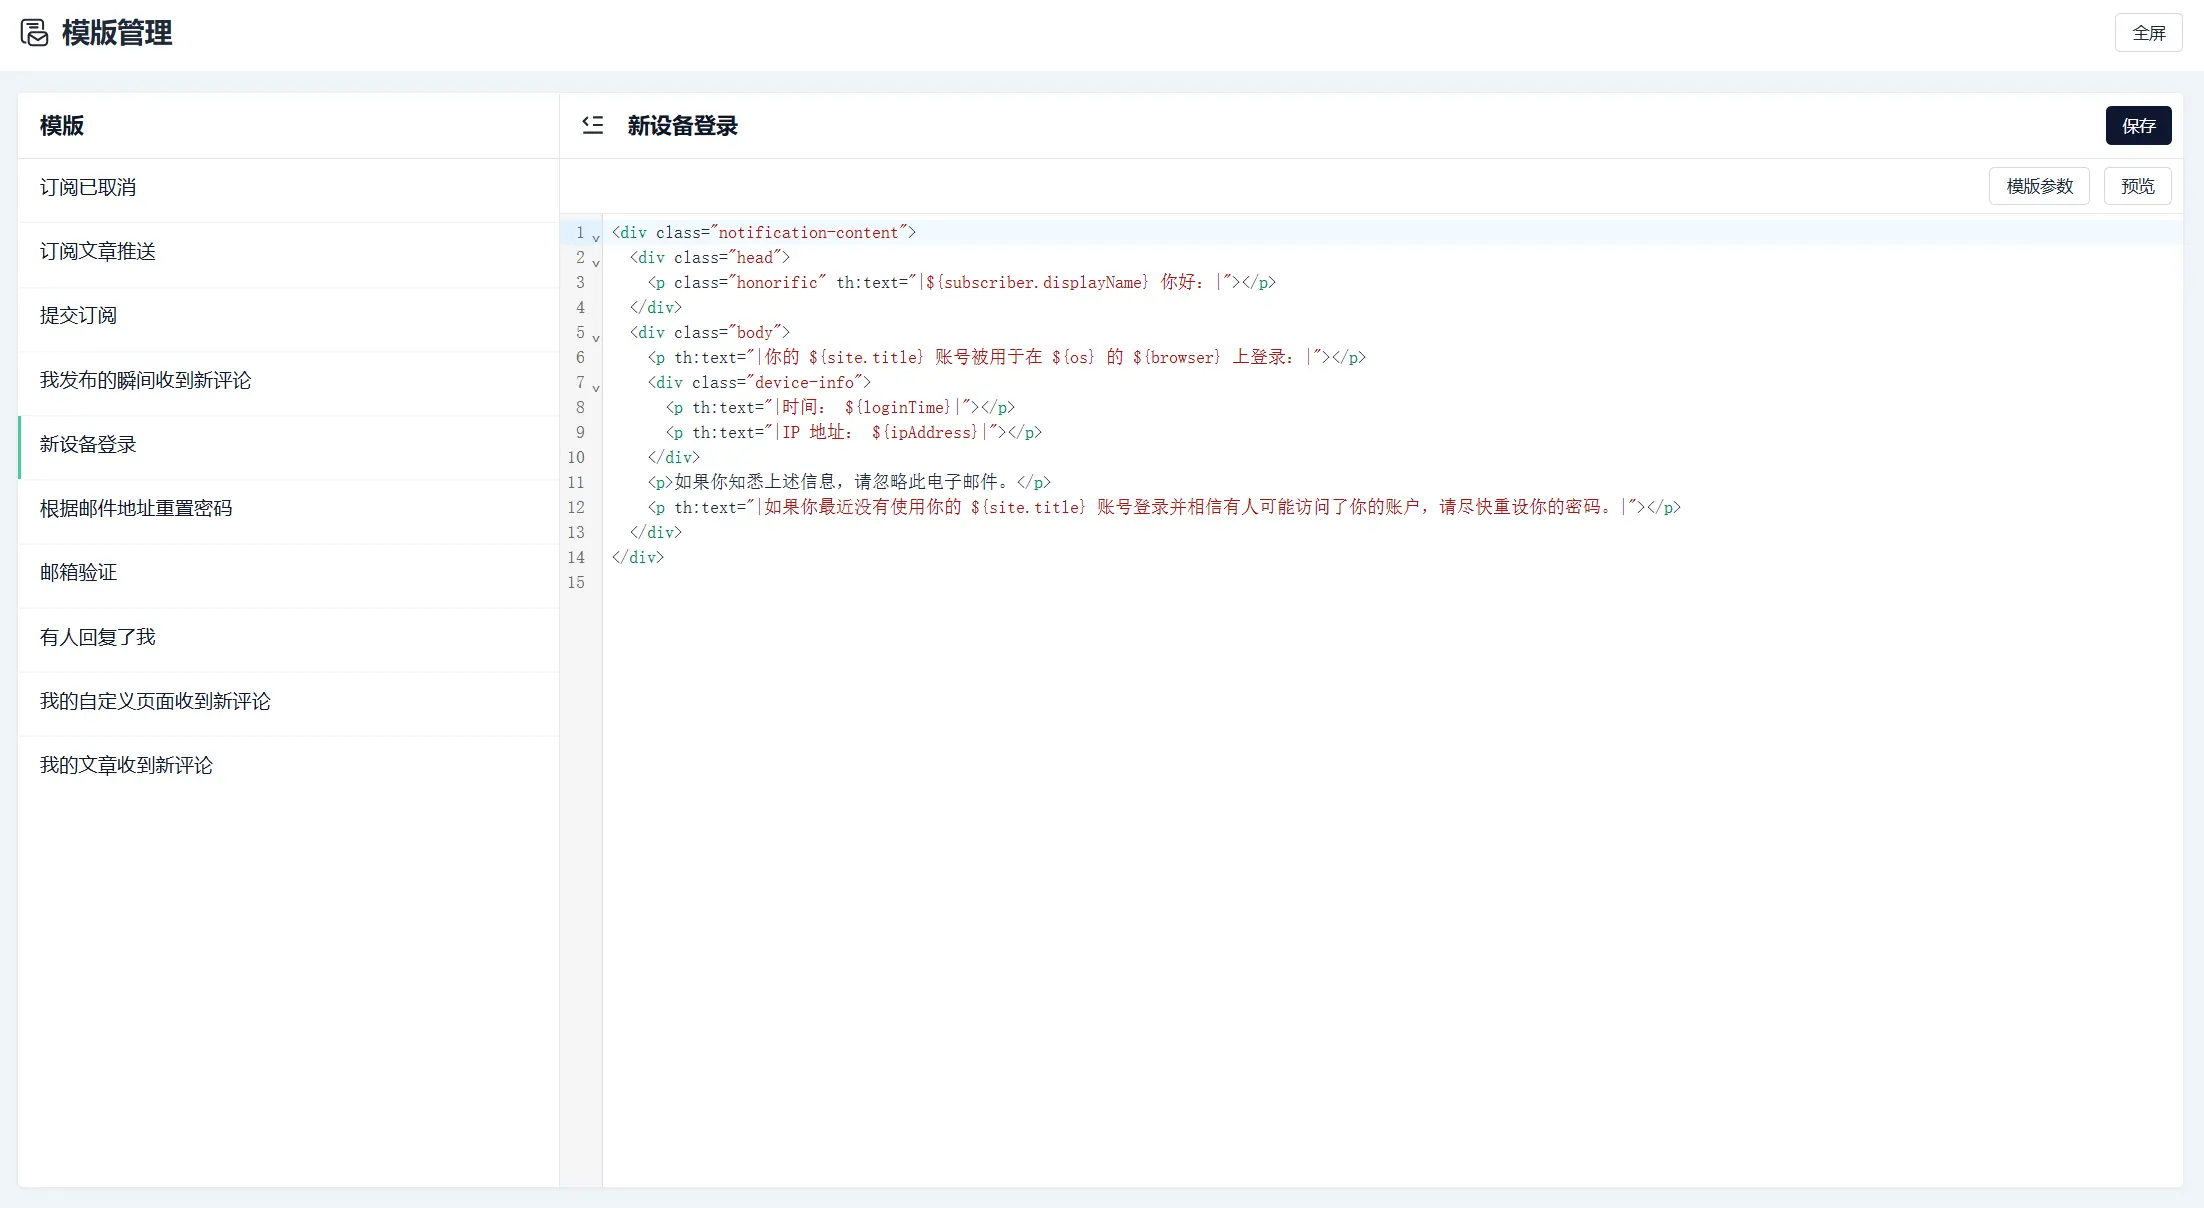This screenshot has width=2204, height=1208.
Task: Click the template management logo icon
Action: tap(34, 33)
